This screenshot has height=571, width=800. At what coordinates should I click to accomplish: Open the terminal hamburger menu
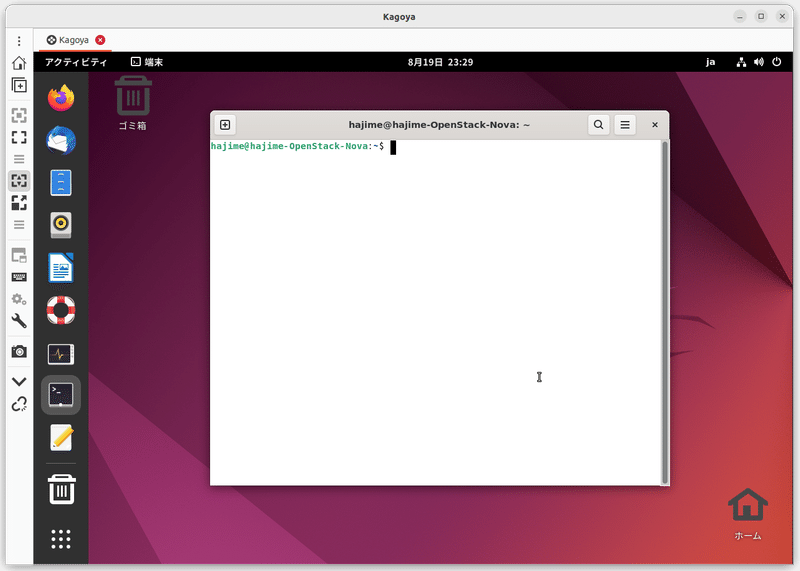pos(625,125)
